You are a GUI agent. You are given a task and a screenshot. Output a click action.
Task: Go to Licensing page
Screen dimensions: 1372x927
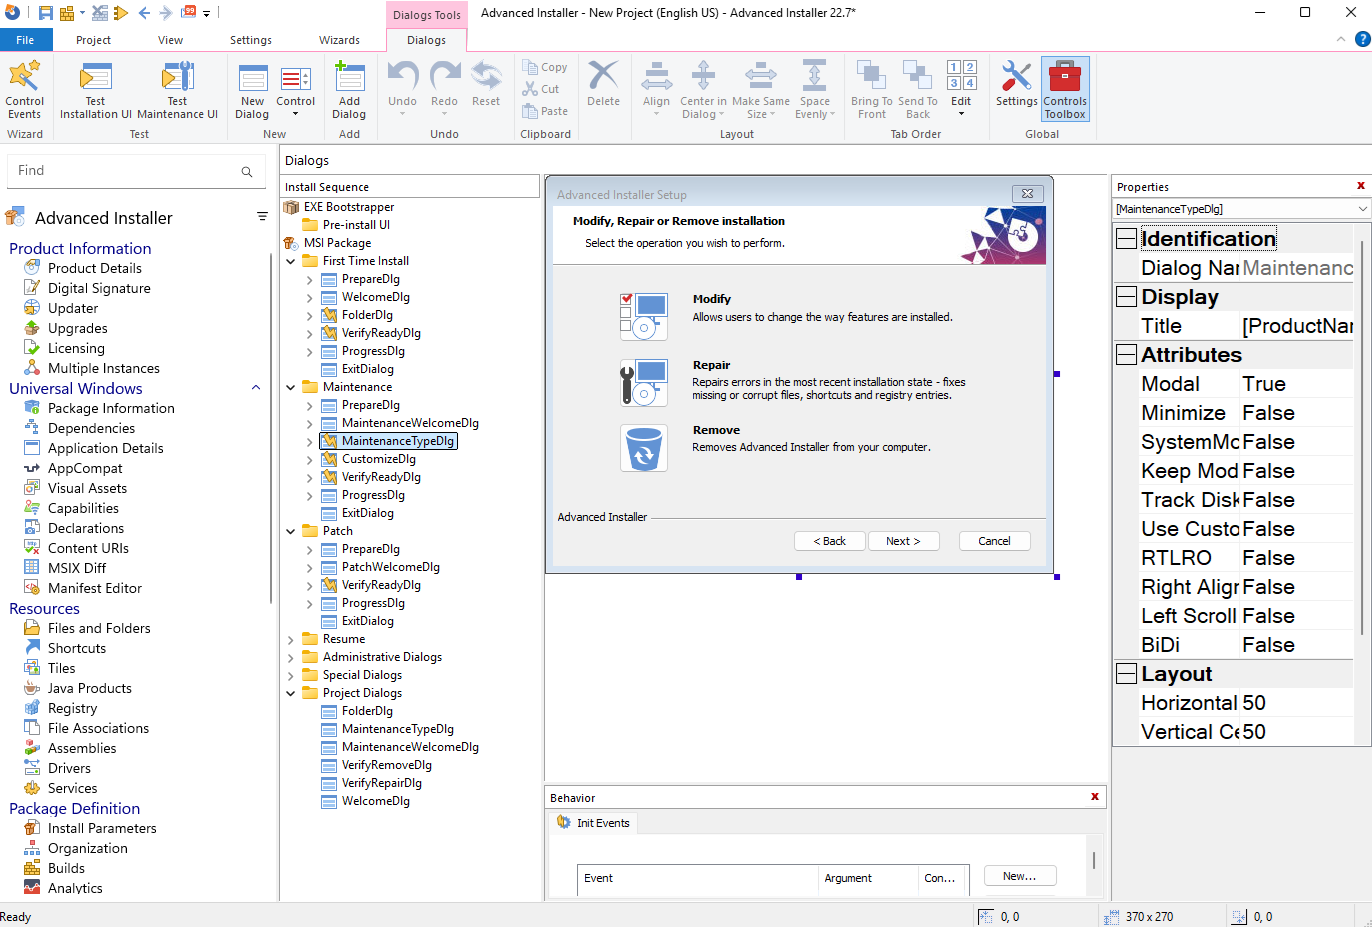[76, 348]
